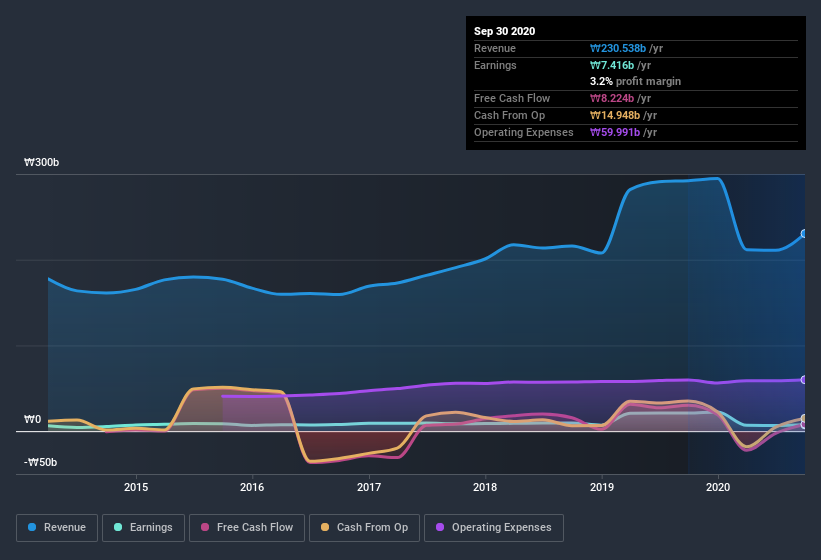821x560 pixels.
Task: Select the 2018 x-axis label
Action: (485, 487)
